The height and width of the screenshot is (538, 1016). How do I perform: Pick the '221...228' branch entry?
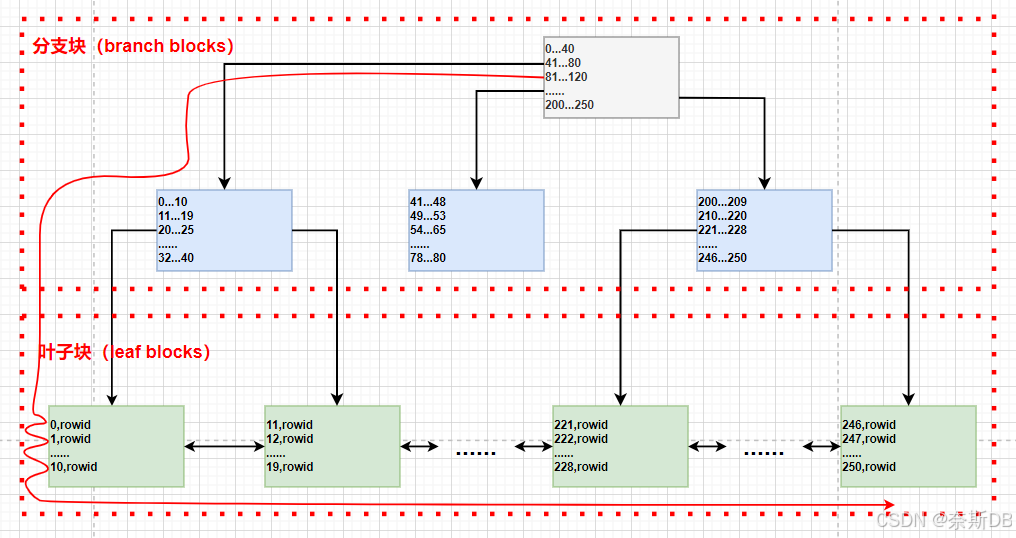pyautogui.click(x=722, y=229)
